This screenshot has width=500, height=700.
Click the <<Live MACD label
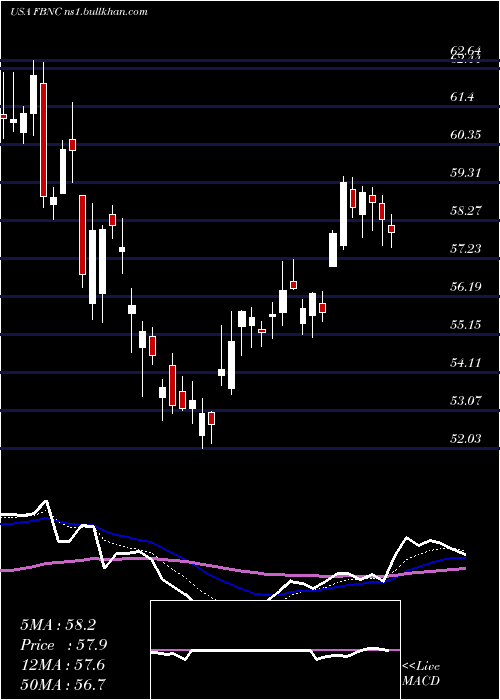[421, 673]
